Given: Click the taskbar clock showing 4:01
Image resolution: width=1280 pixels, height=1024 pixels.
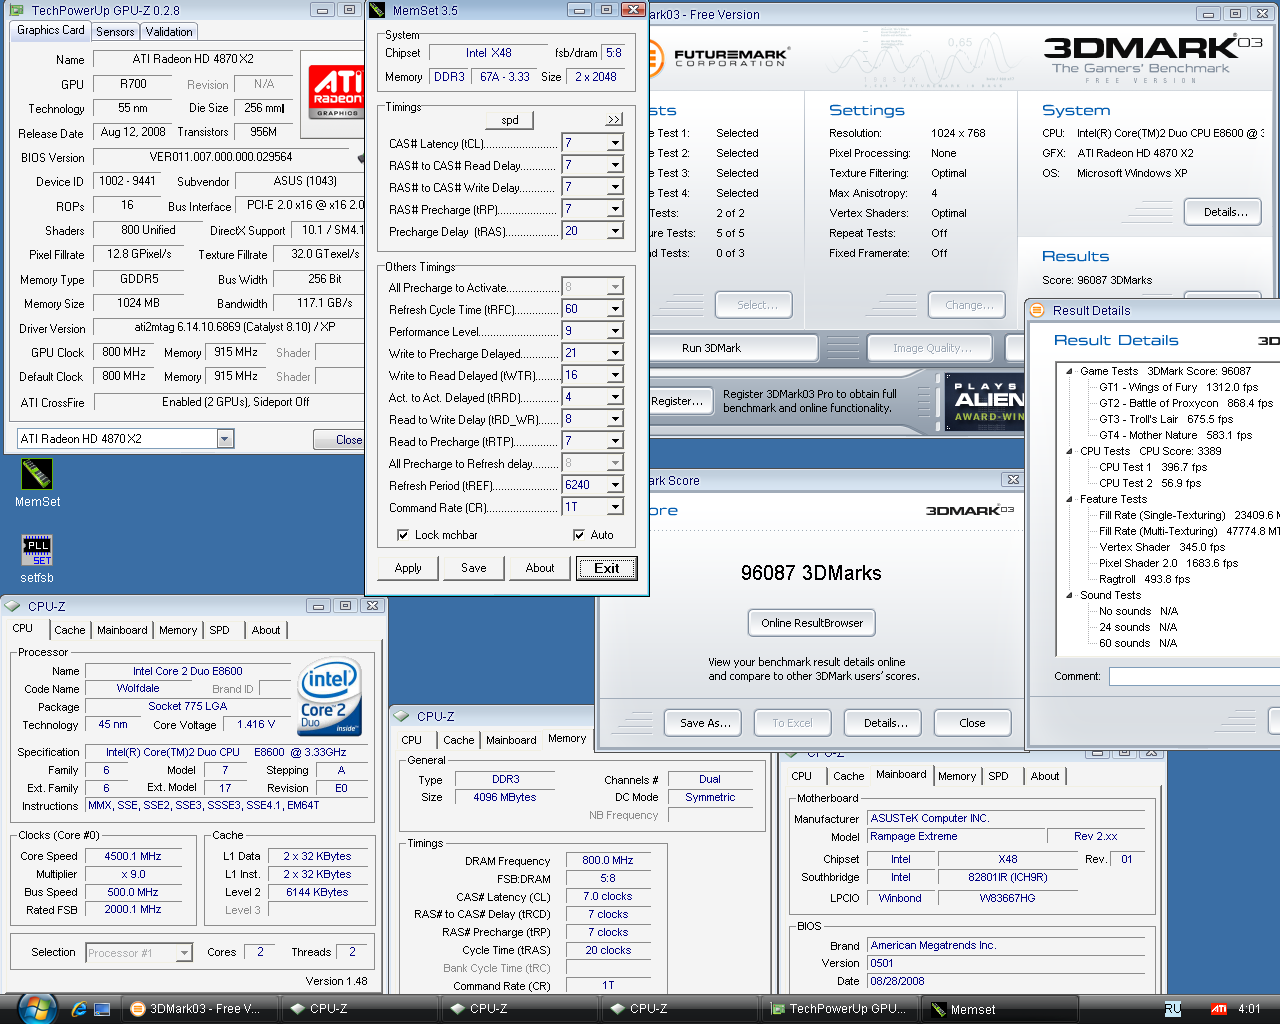Looking at the screenshot, I should pos(1249,1009).
